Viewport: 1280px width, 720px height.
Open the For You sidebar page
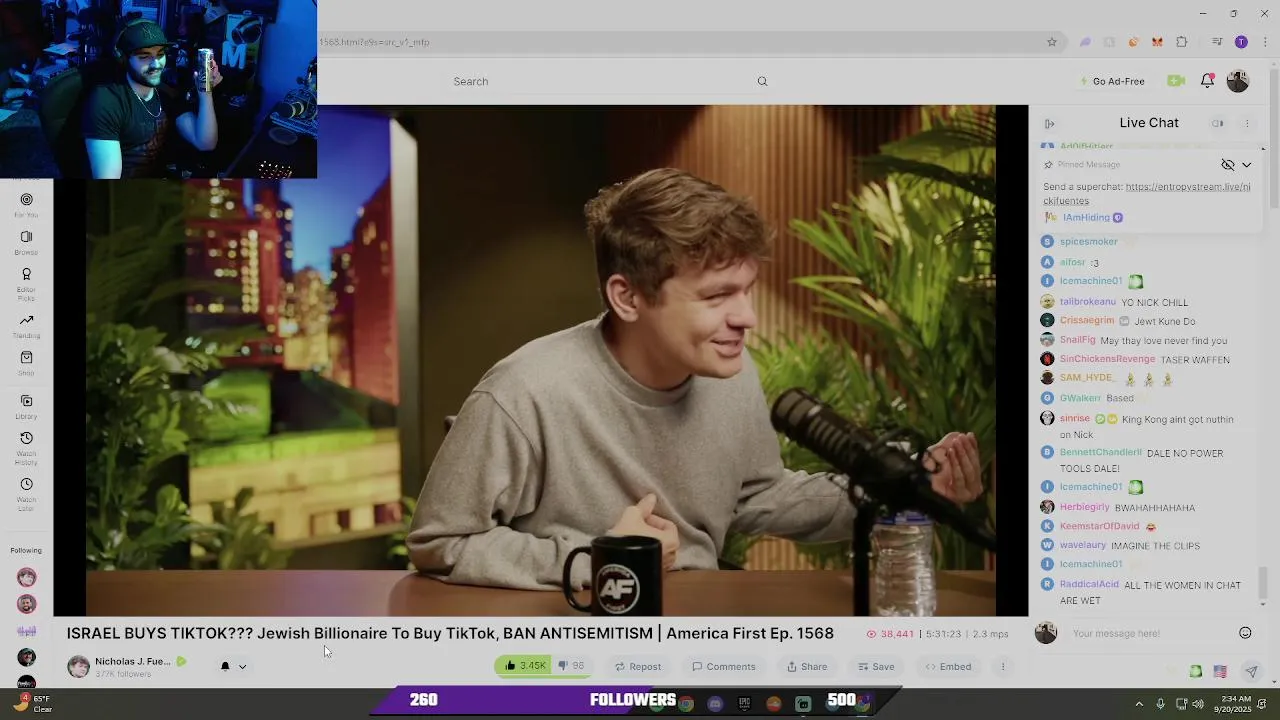(26, 205)
